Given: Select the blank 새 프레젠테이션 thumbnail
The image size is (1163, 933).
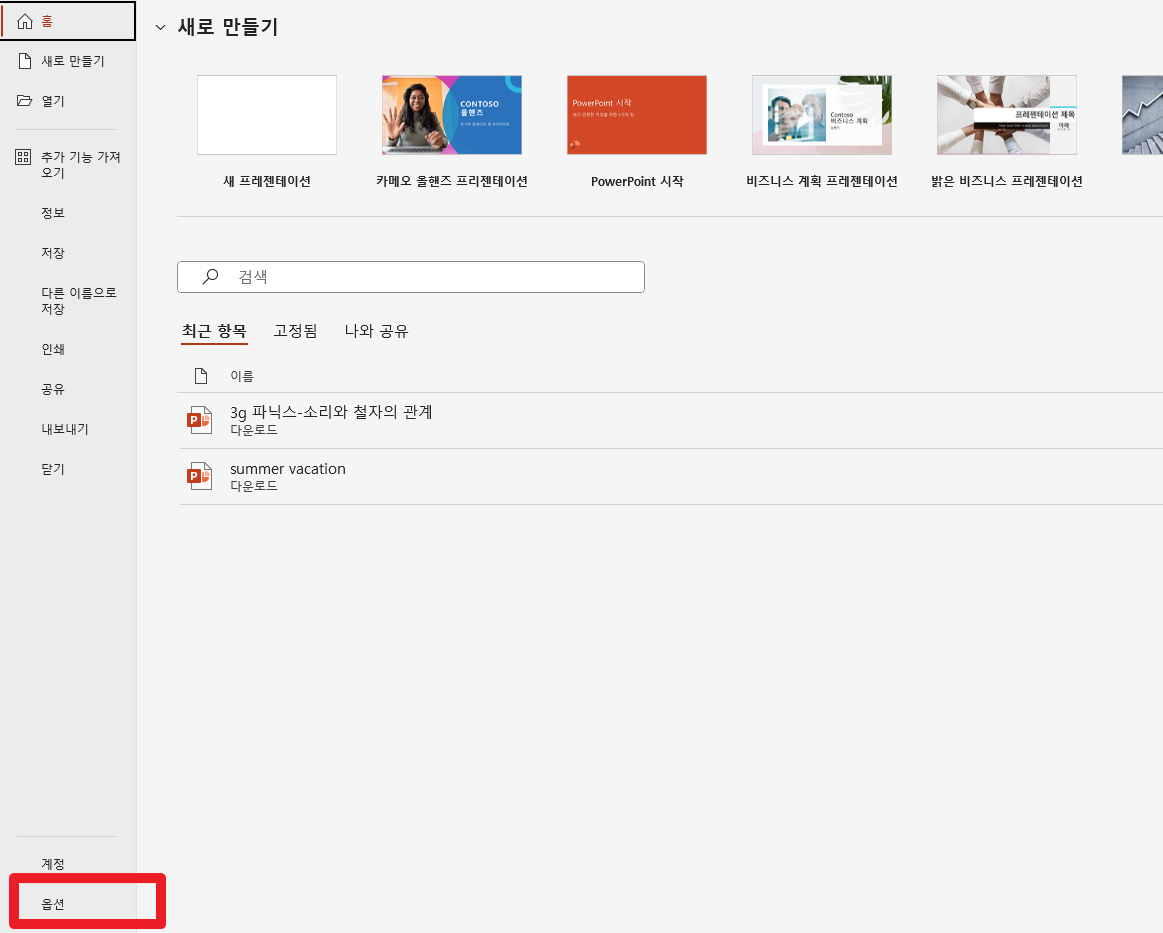Looking at the screenshot, I should pos(267,115).
